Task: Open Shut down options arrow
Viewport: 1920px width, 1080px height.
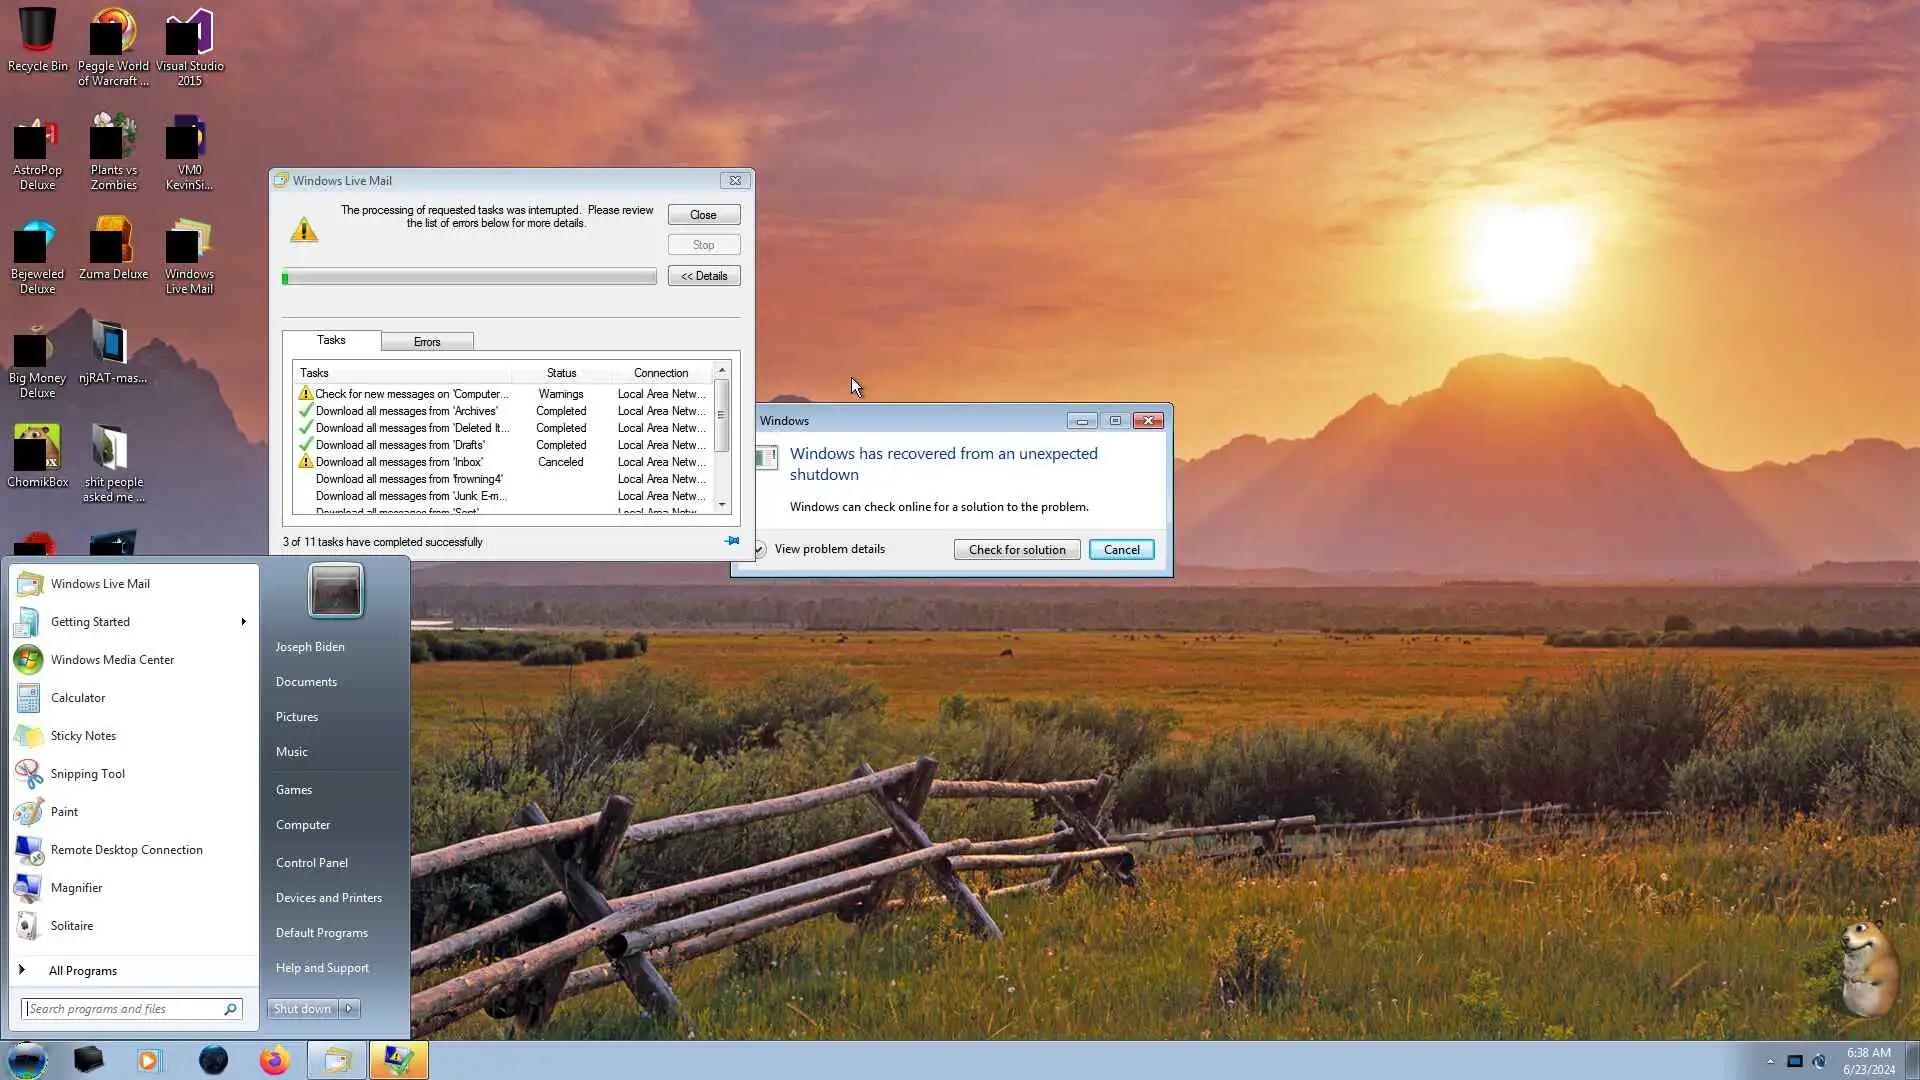Action: pos(349,1009)
